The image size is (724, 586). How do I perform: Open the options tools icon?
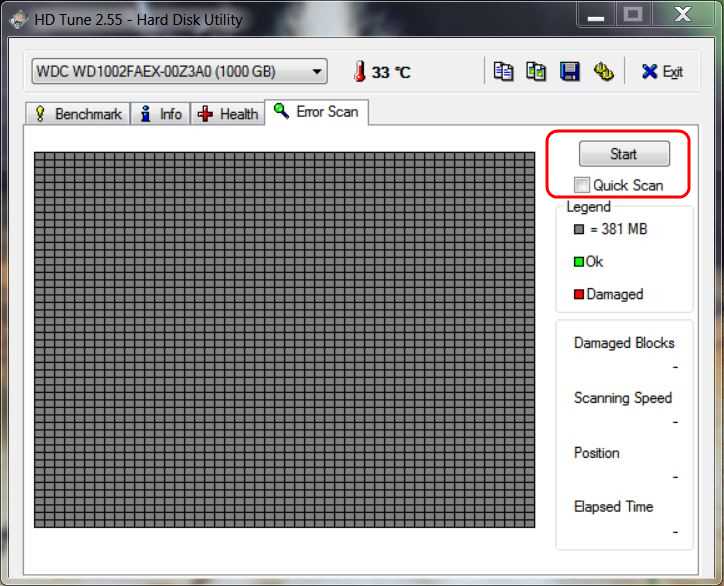click(603, 72)
